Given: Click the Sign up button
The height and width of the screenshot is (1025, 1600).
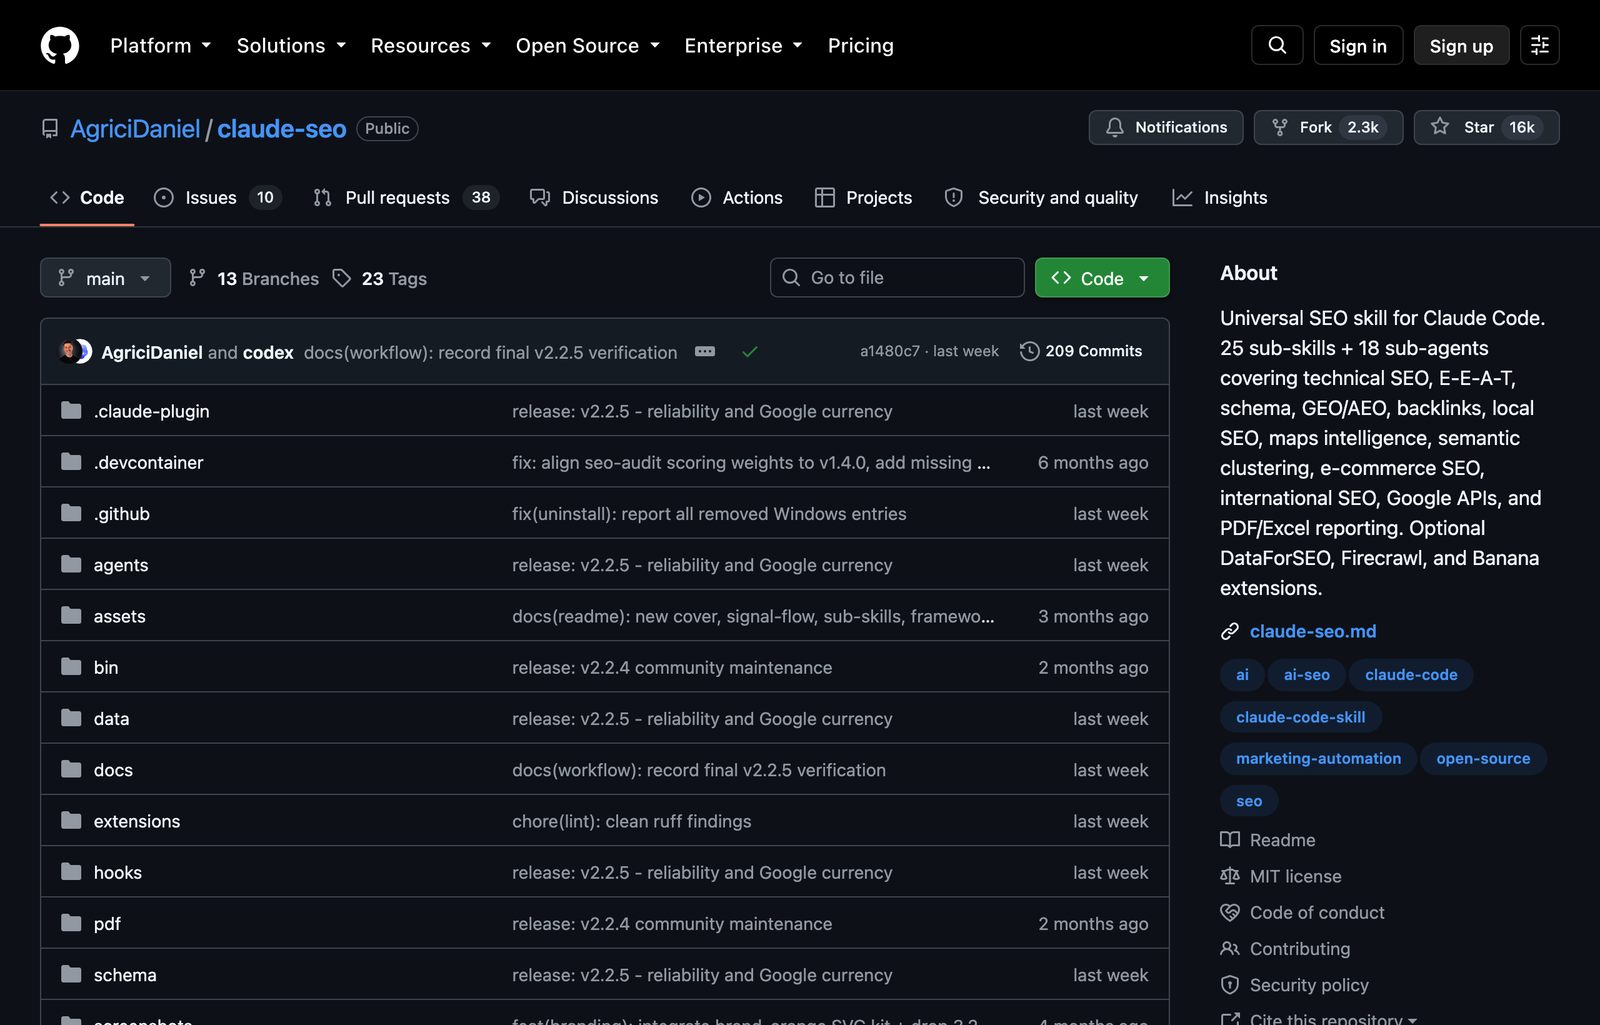Looking at the screenshot, I should (x=1461, y=45).
